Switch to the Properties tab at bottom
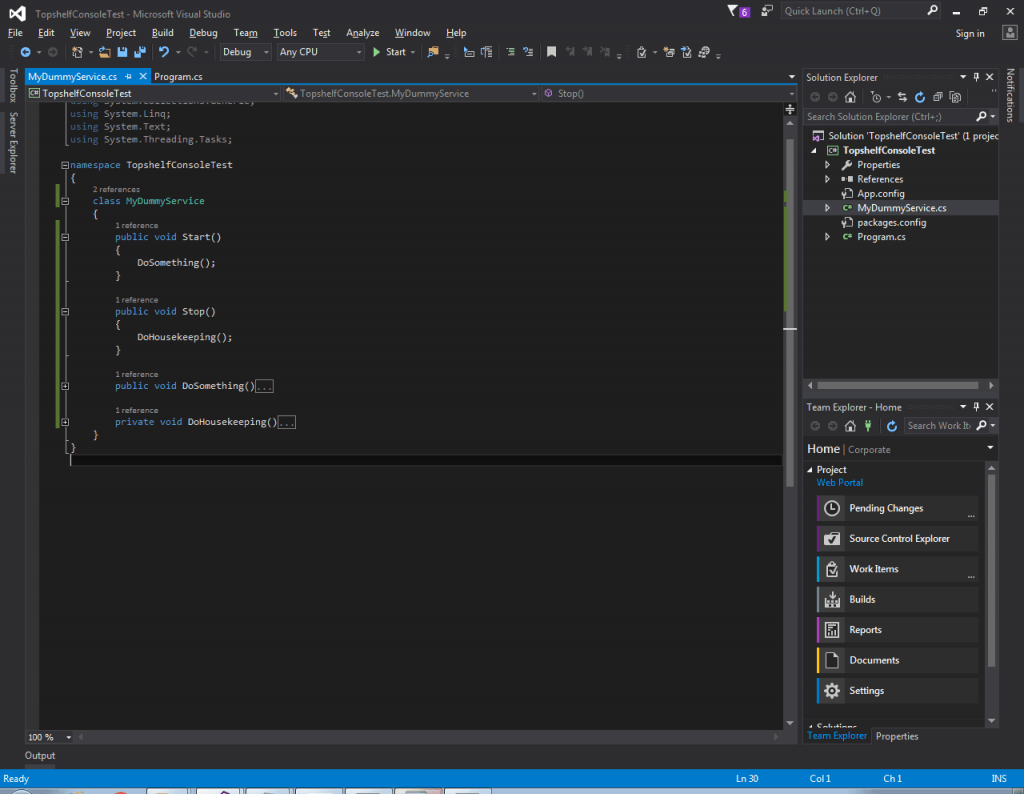This screenshot has width=1024, height=794. 897,737
